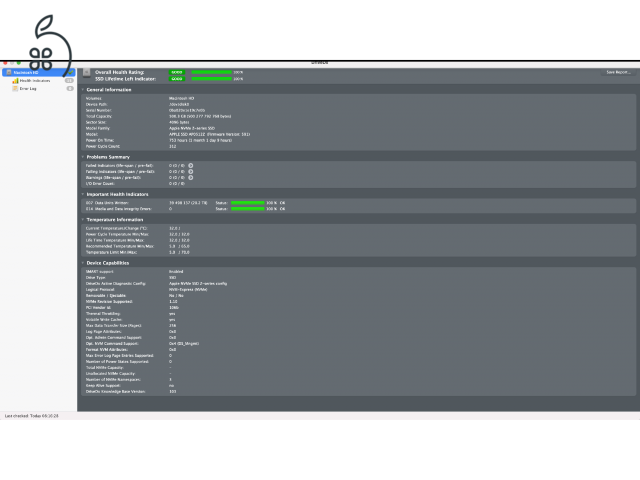Click Current Temperature/Change label
The image size is (640, 480).
[x=116, y=228]
